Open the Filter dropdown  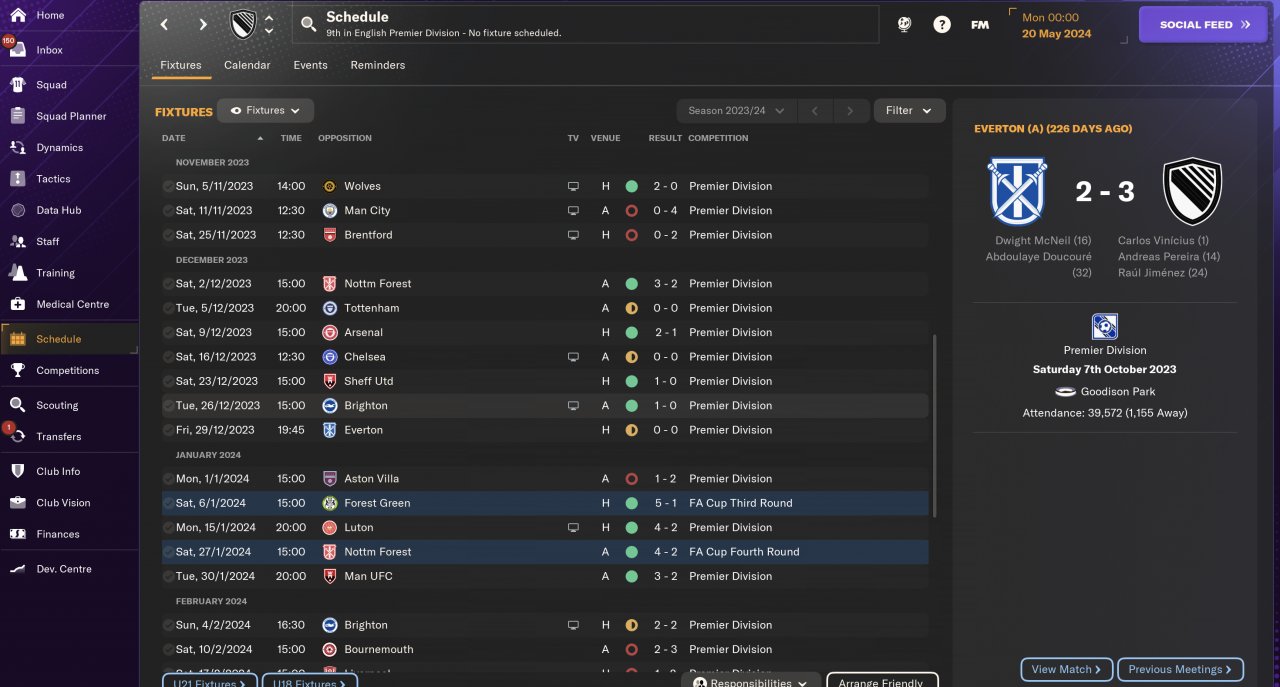(x=909, y=111)
